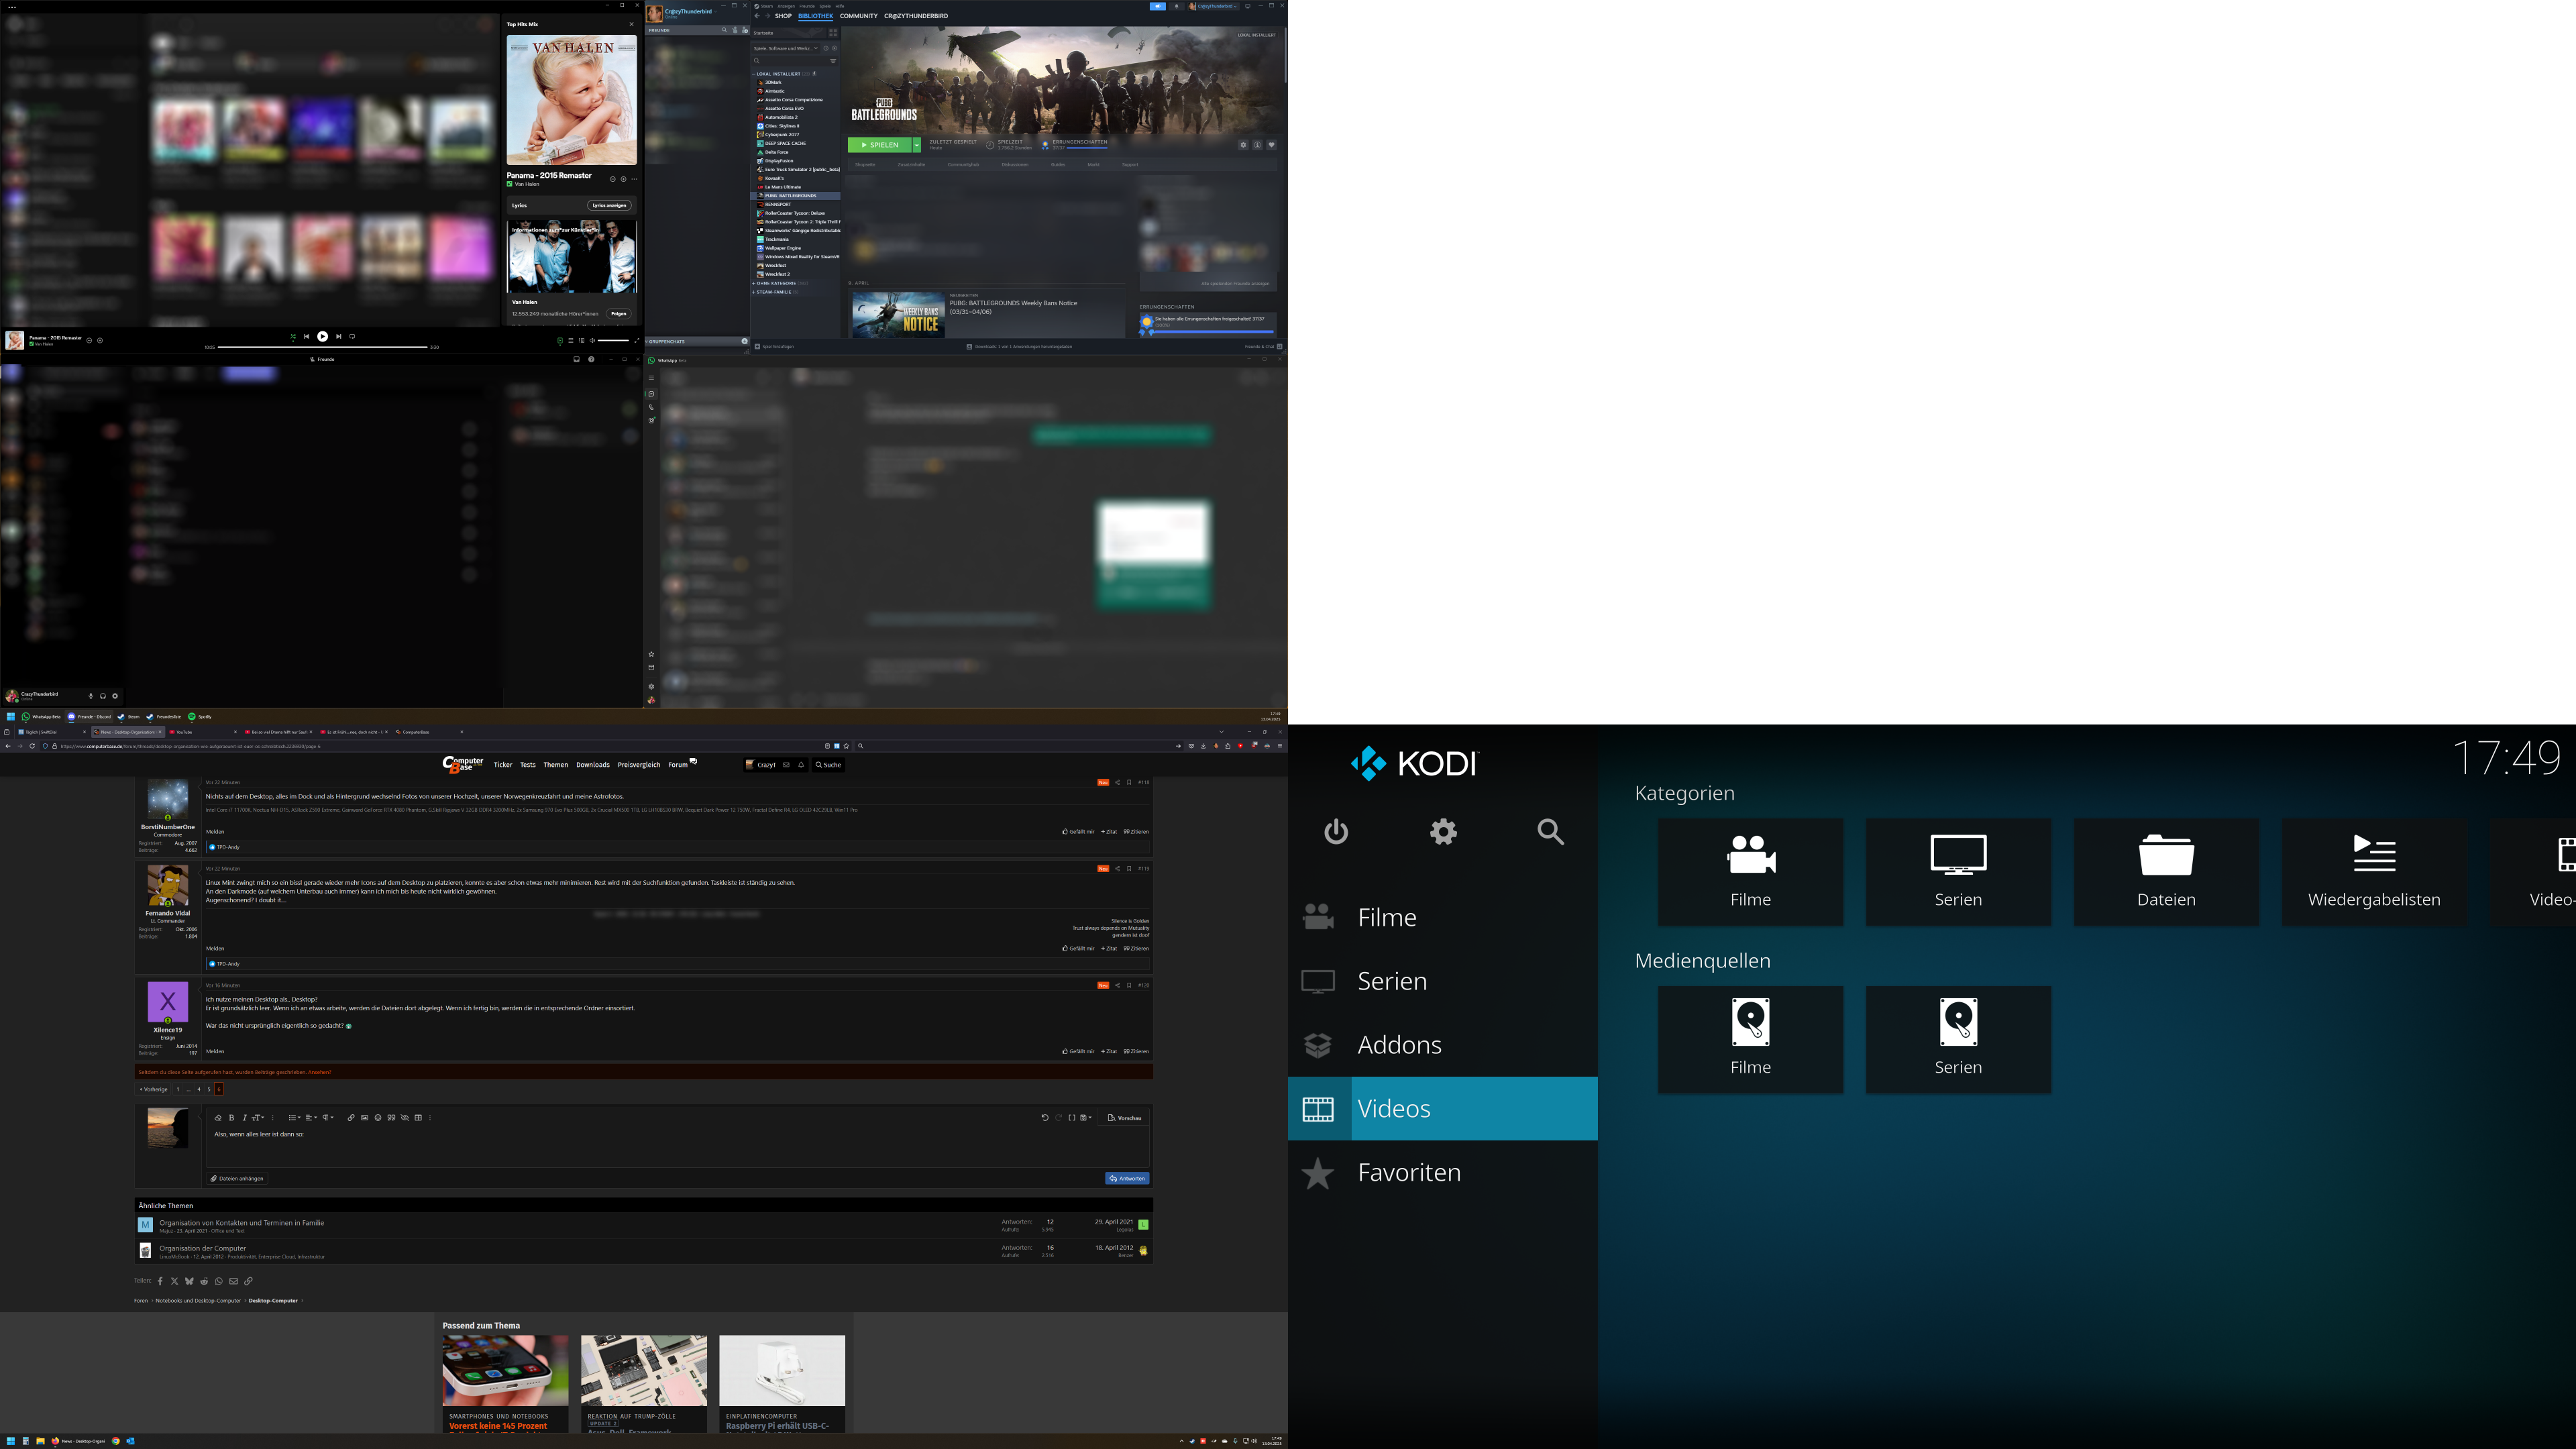
Task: Undo in forum reply editor
Action: click(x=1045, y=1118)
